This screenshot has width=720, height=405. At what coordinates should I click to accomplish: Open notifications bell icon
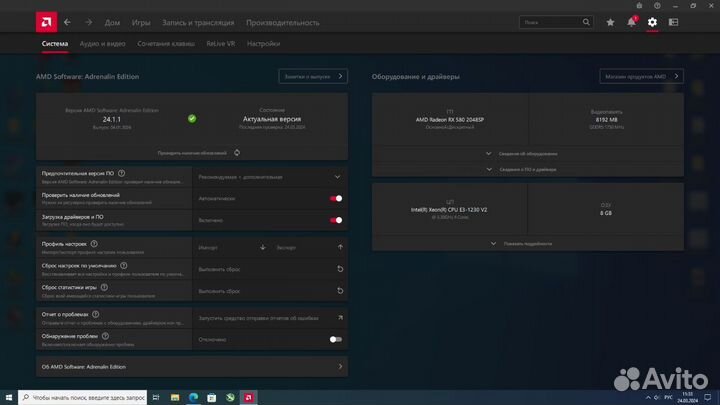[632, 22]
